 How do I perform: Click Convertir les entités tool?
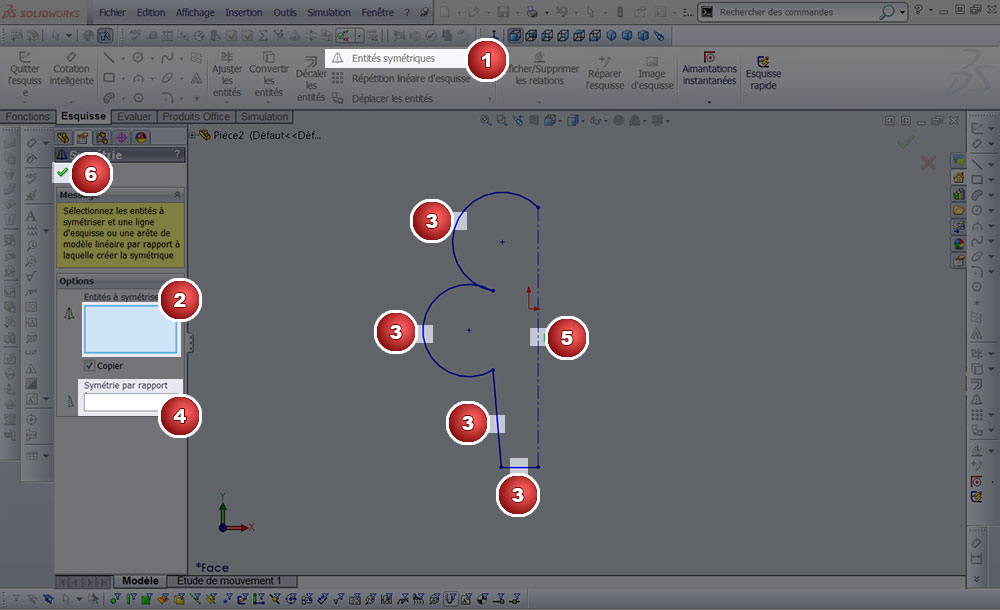268,75
